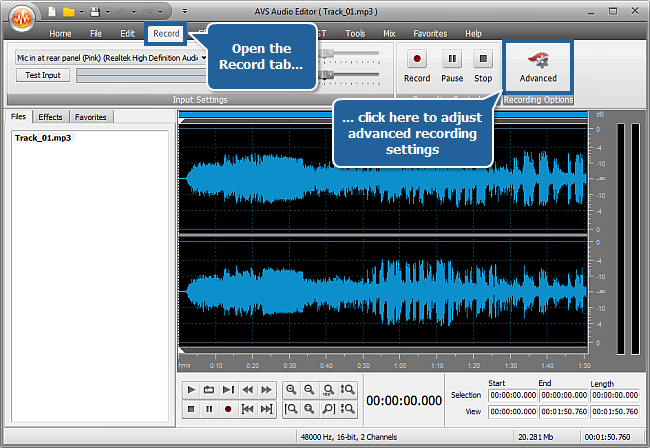Viewport: 650px width, 448px height.
Task: Create a new file from quick access toolbar
Action: pyautogui.click(x=52, y=12)
